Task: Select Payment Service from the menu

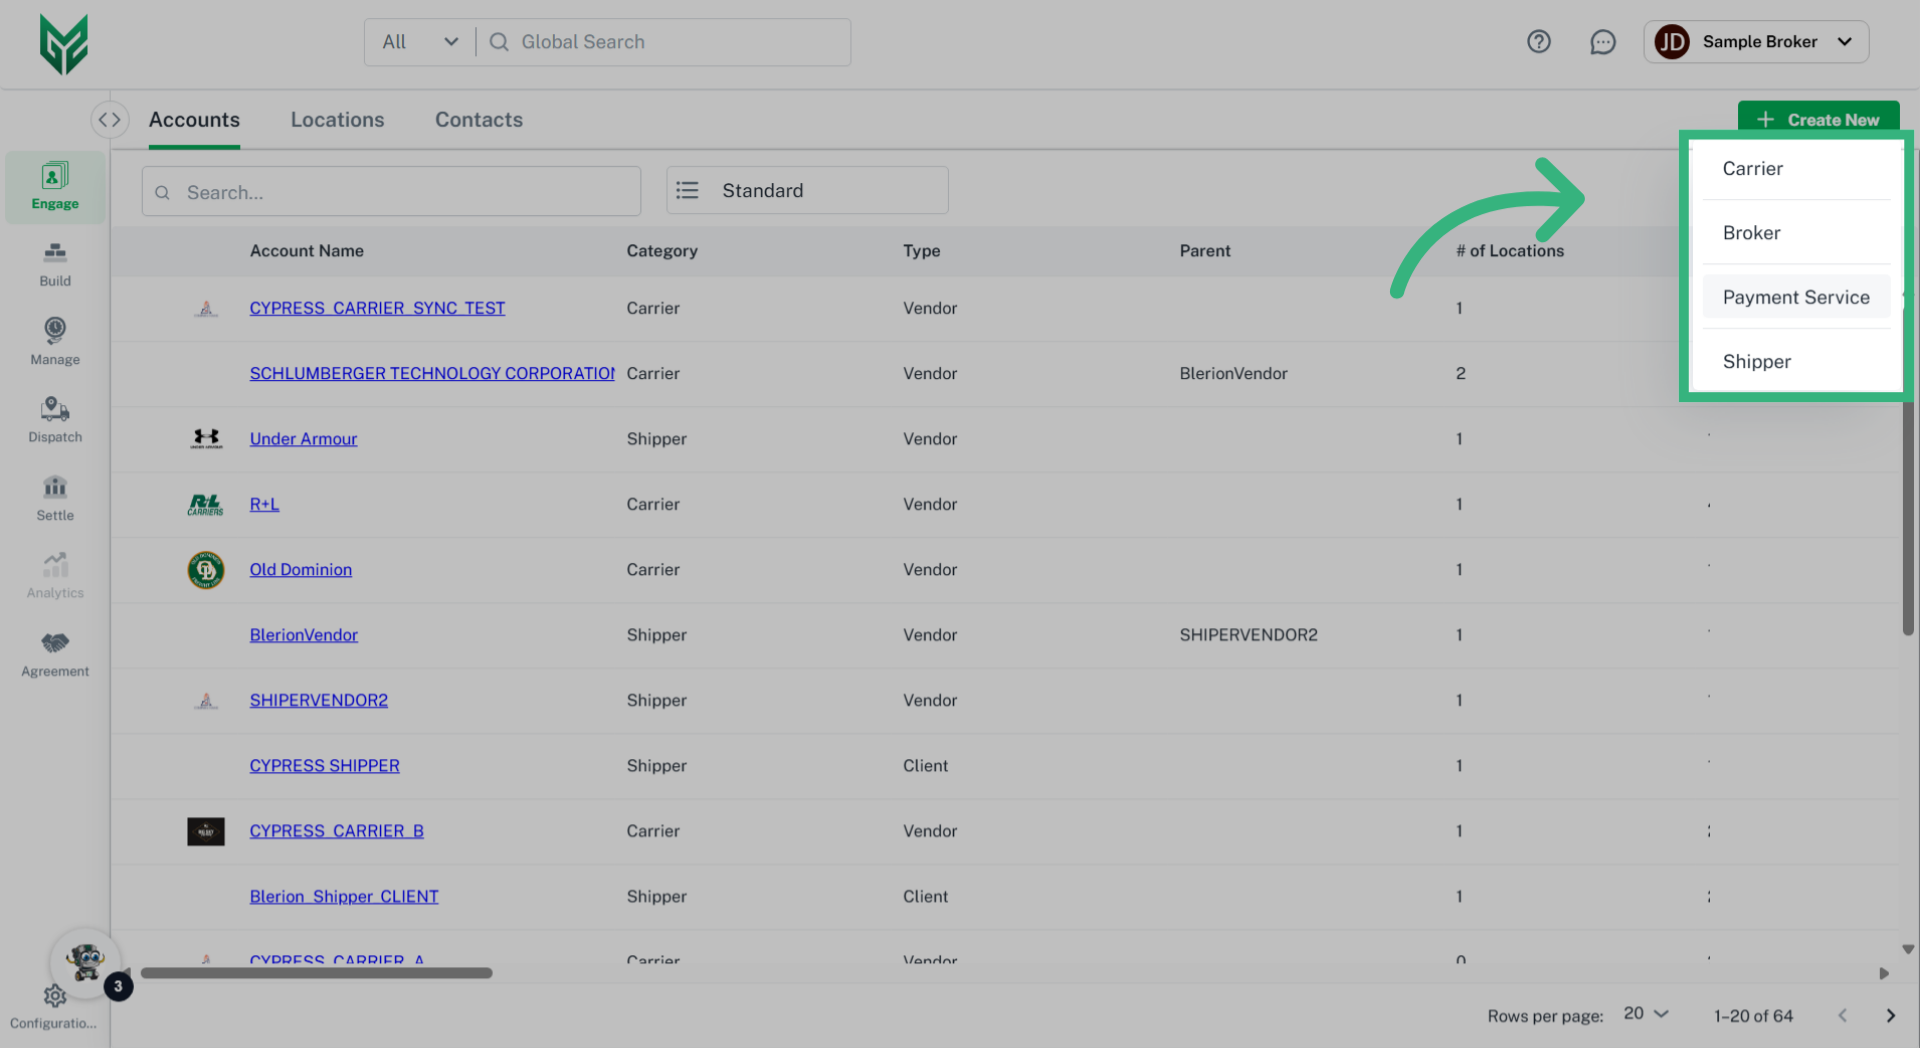Action: coord(1795,297)
